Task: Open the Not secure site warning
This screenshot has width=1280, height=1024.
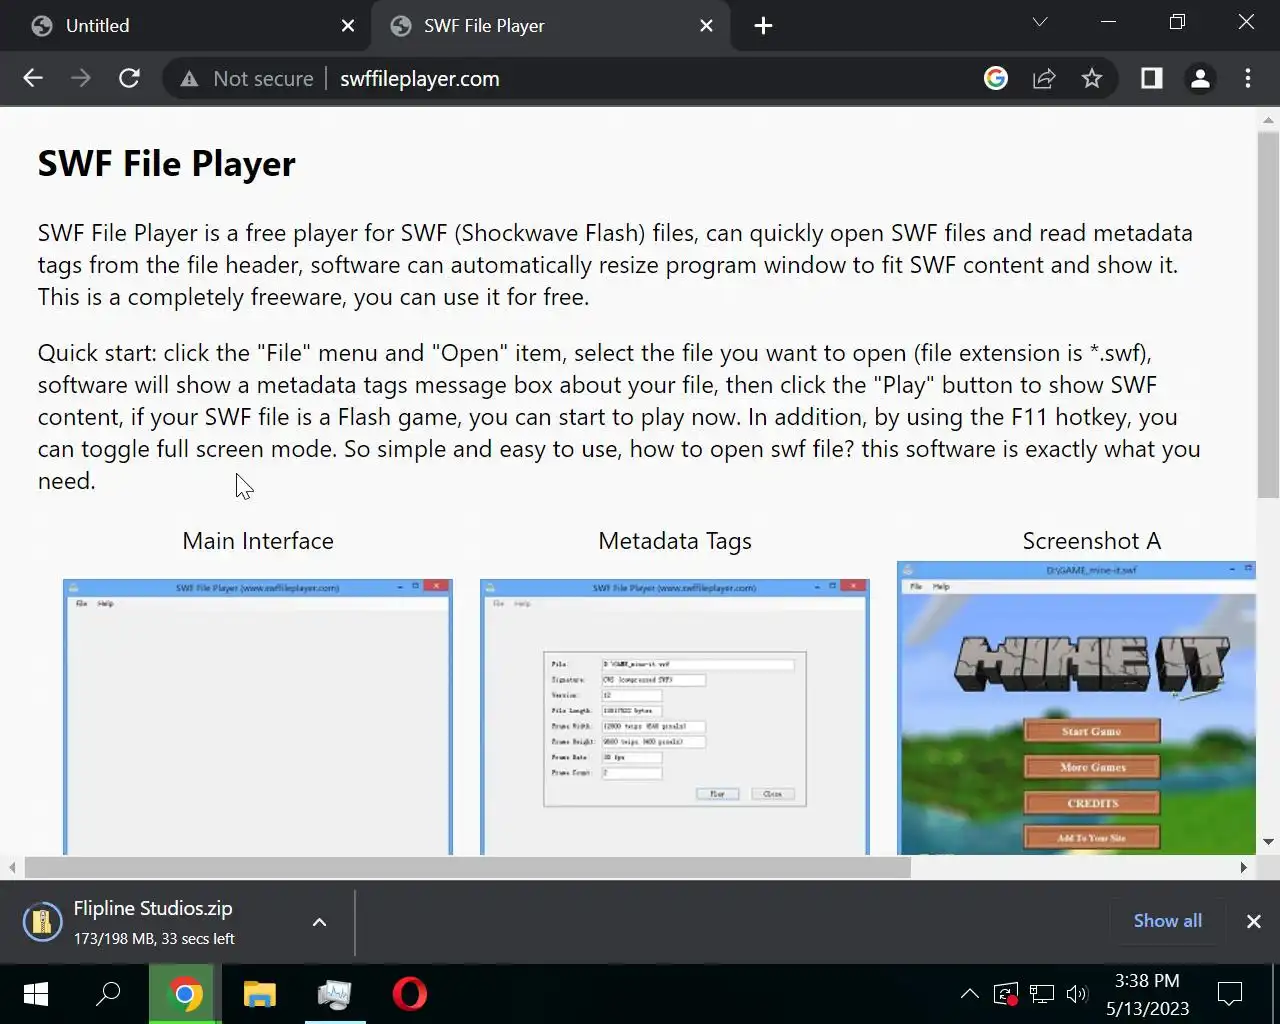Action: [246, 79]
